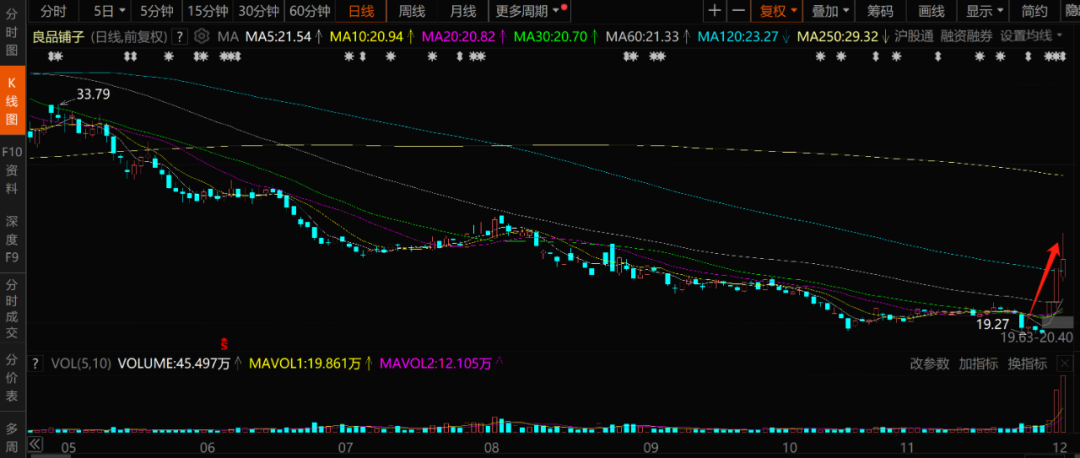Viewport: 1080px width, 458px height.
Task: Click the 33.79 high price label
Action: pyautogui.click(x=93, y=95)
